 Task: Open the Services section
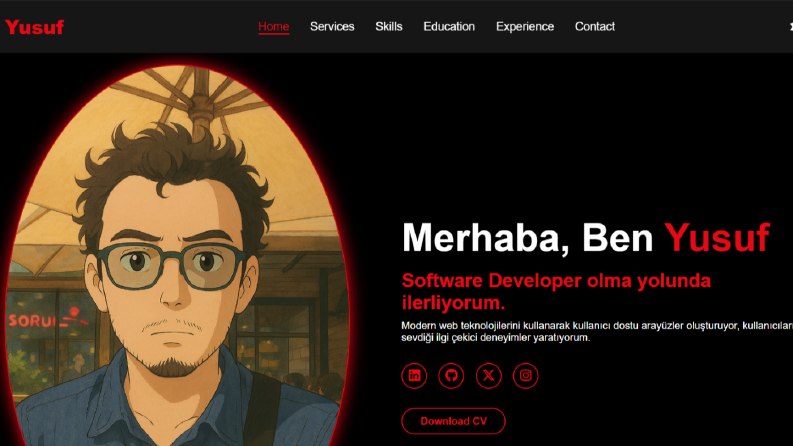332,26
